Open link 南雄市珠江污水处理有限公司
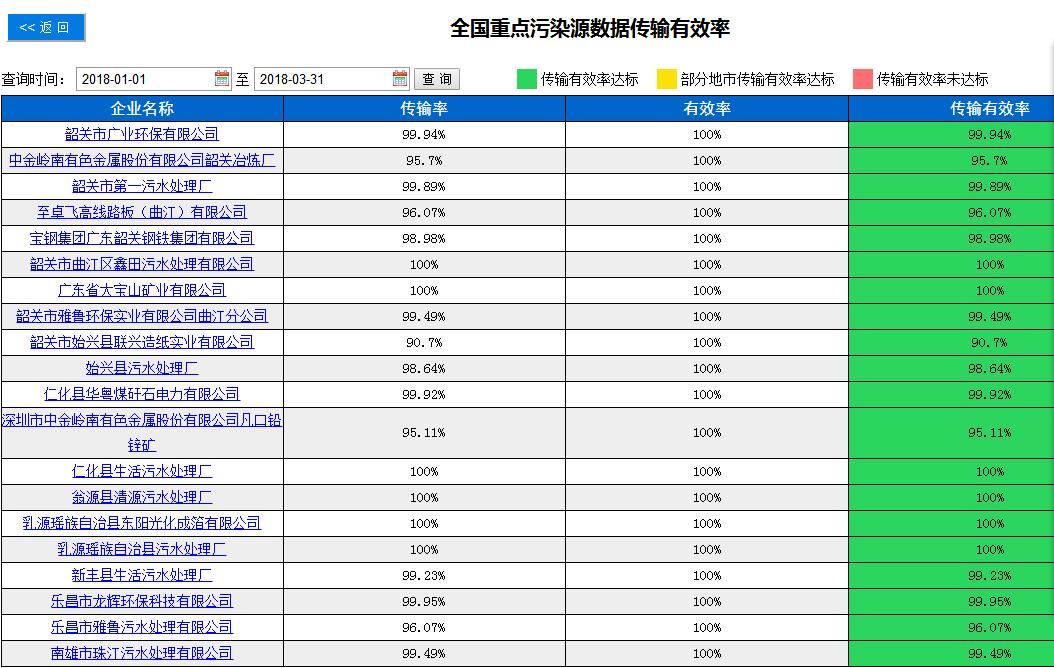The height and width of the screenshot is (668, 1054). click(x=142, y=654)
